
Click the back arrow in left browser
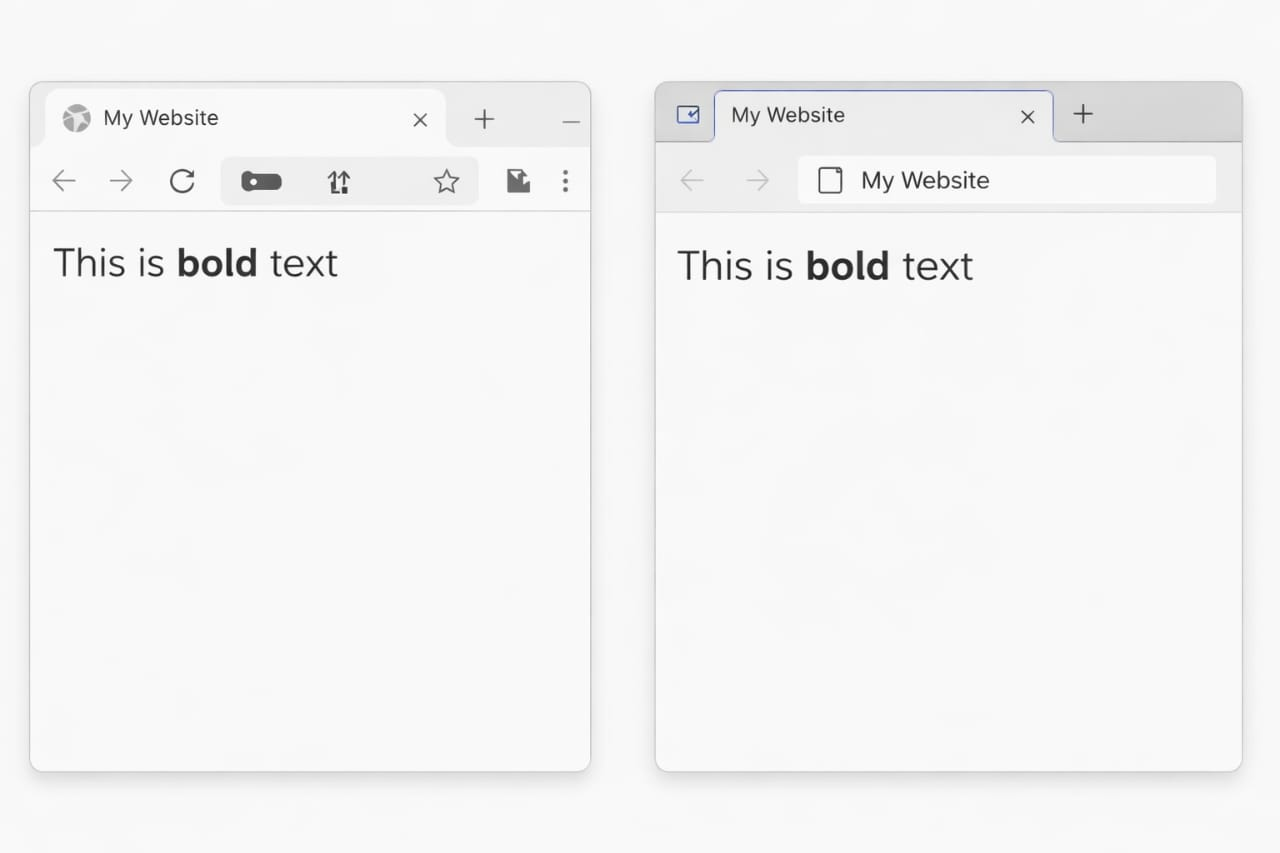(x=64, y=181)
